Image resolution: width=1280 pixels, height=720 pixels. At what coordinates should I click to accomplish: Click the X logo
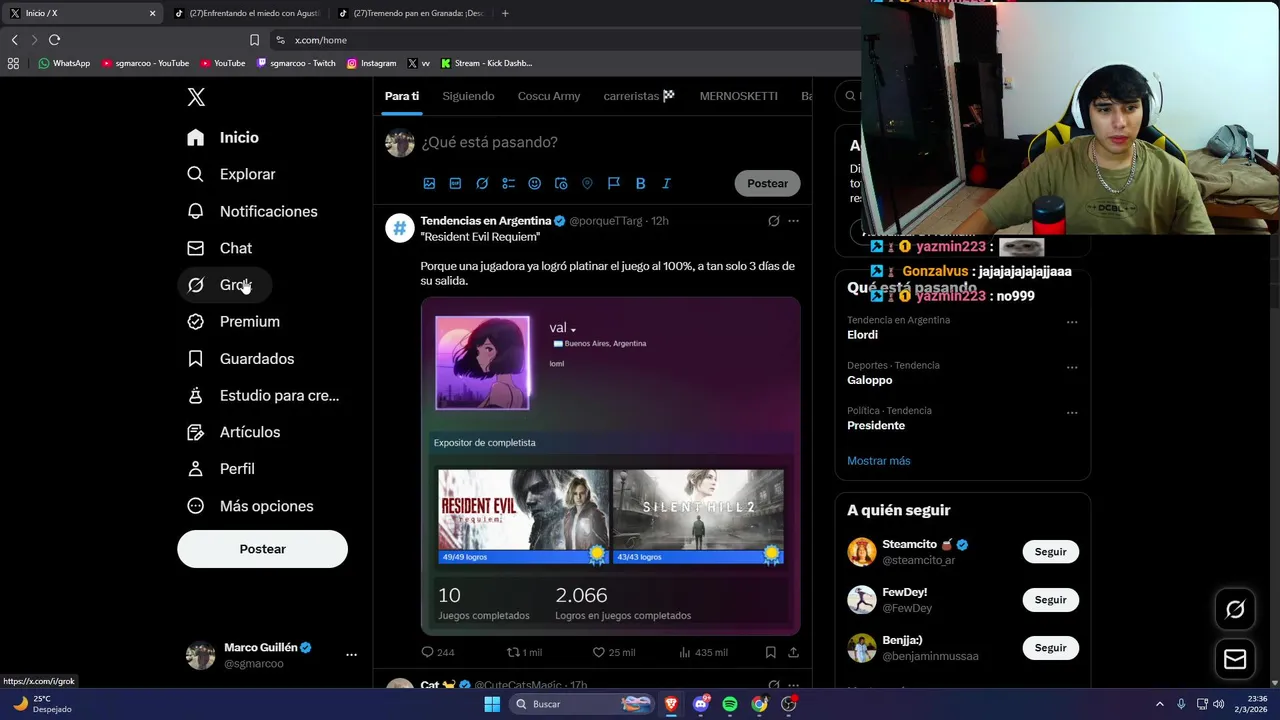point(196,97)
